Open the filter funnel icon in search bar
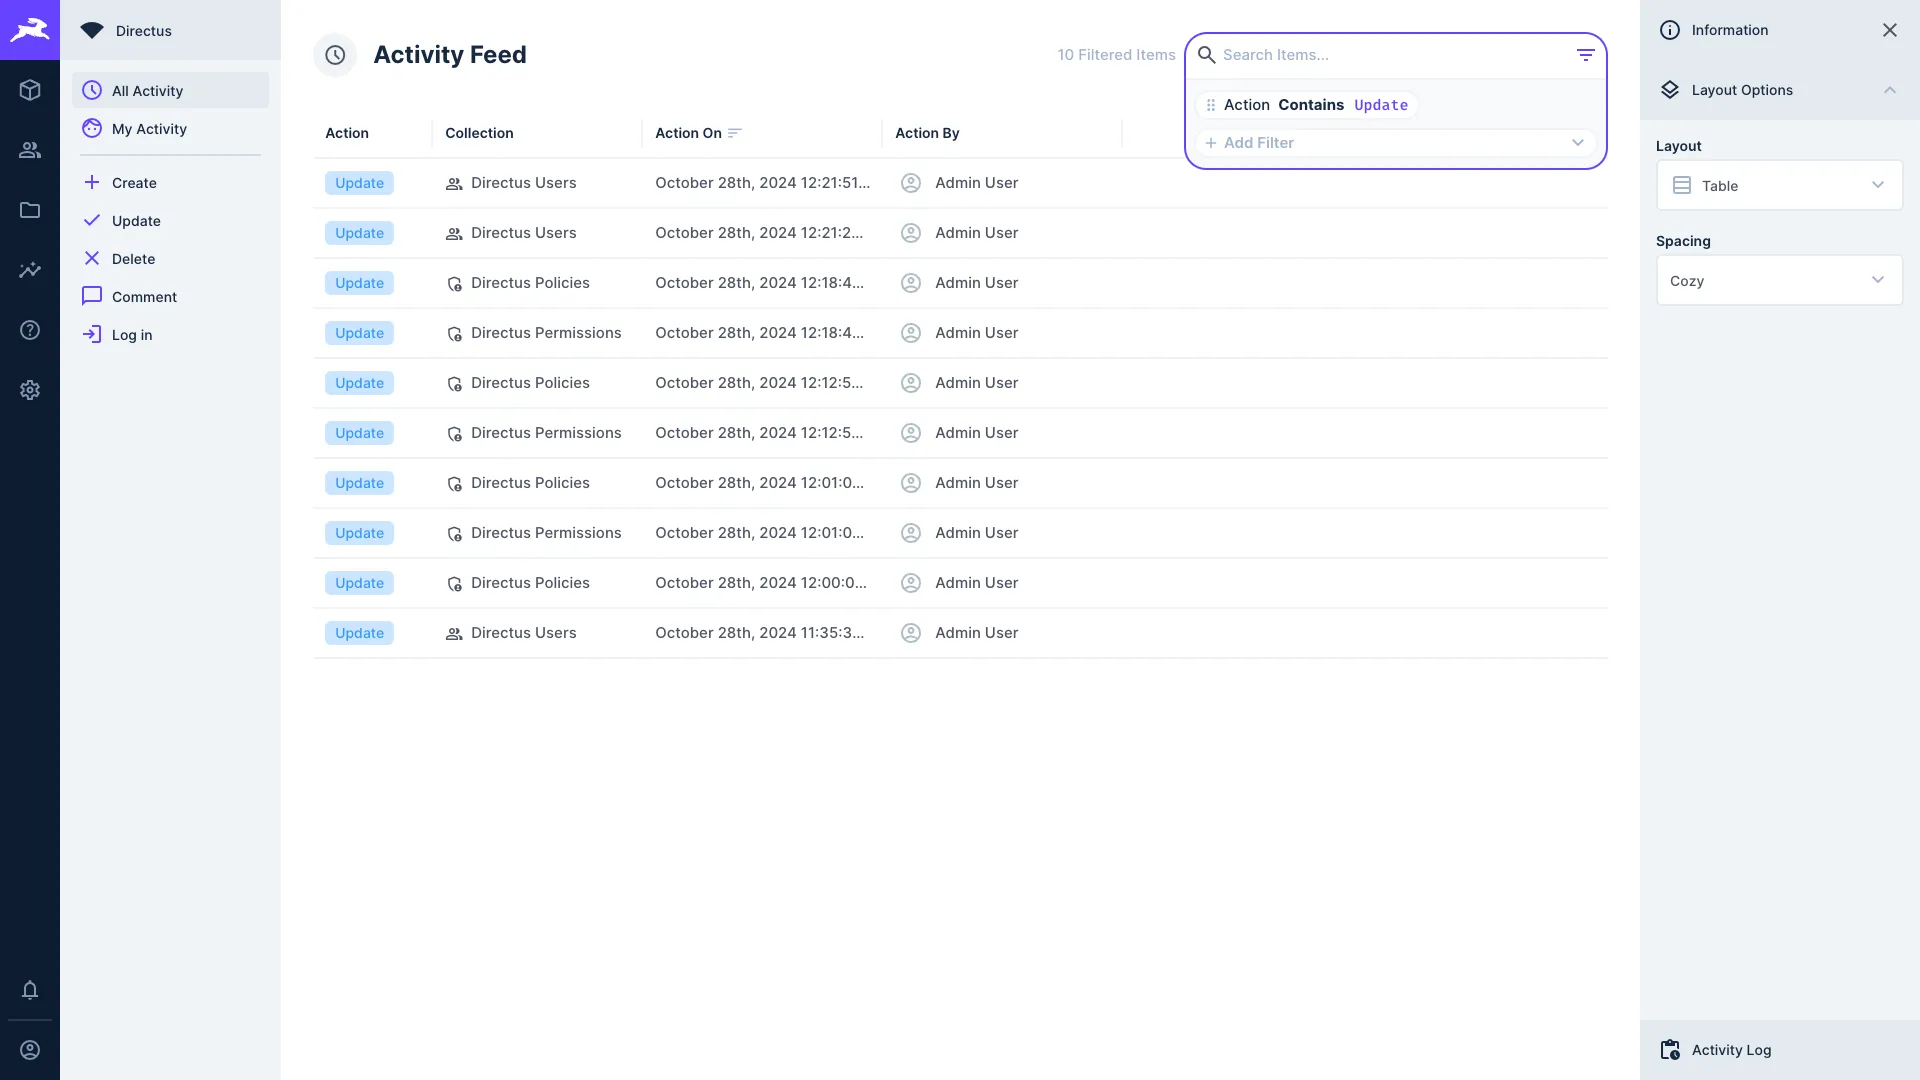The width and height of the screenshot is (1920, 1080). click(x=1586, y=54)
